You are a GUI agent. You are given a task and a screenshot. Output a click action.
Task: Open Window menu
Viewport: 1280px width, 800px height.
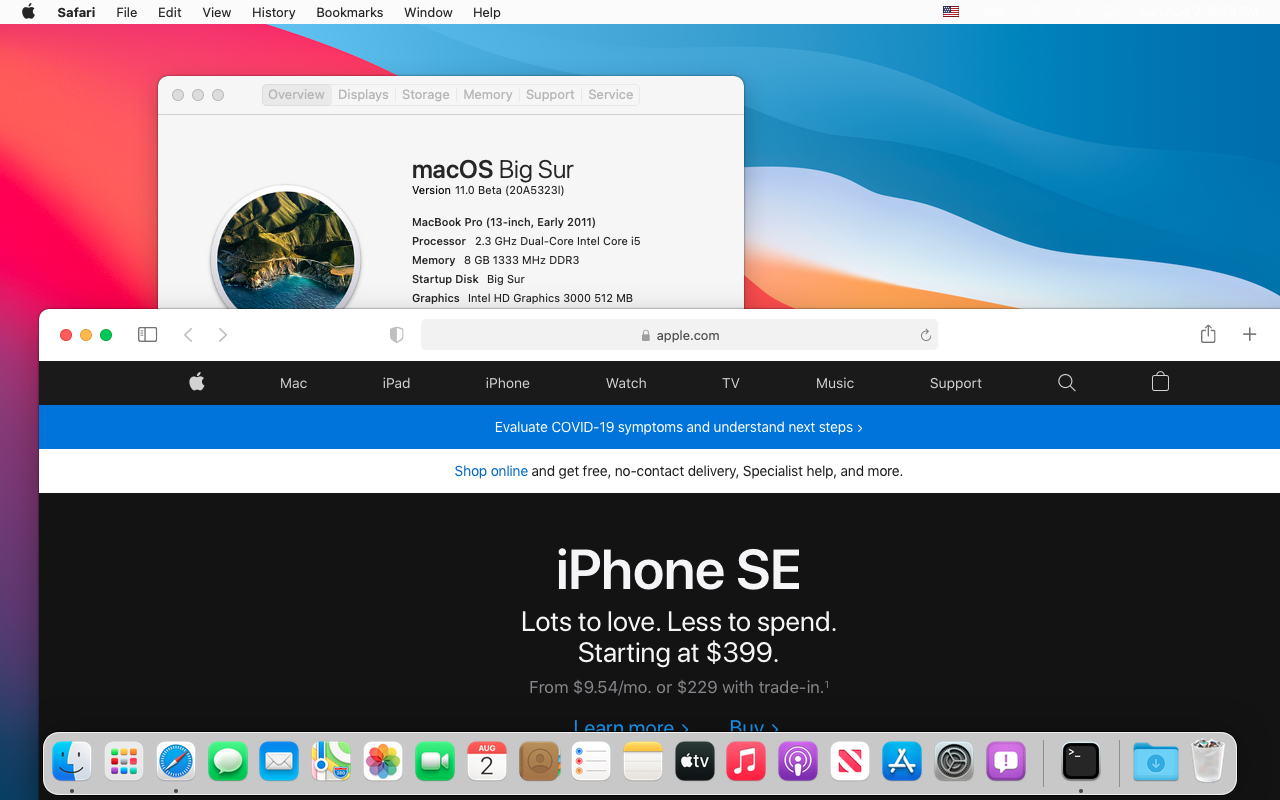point(428,12)
